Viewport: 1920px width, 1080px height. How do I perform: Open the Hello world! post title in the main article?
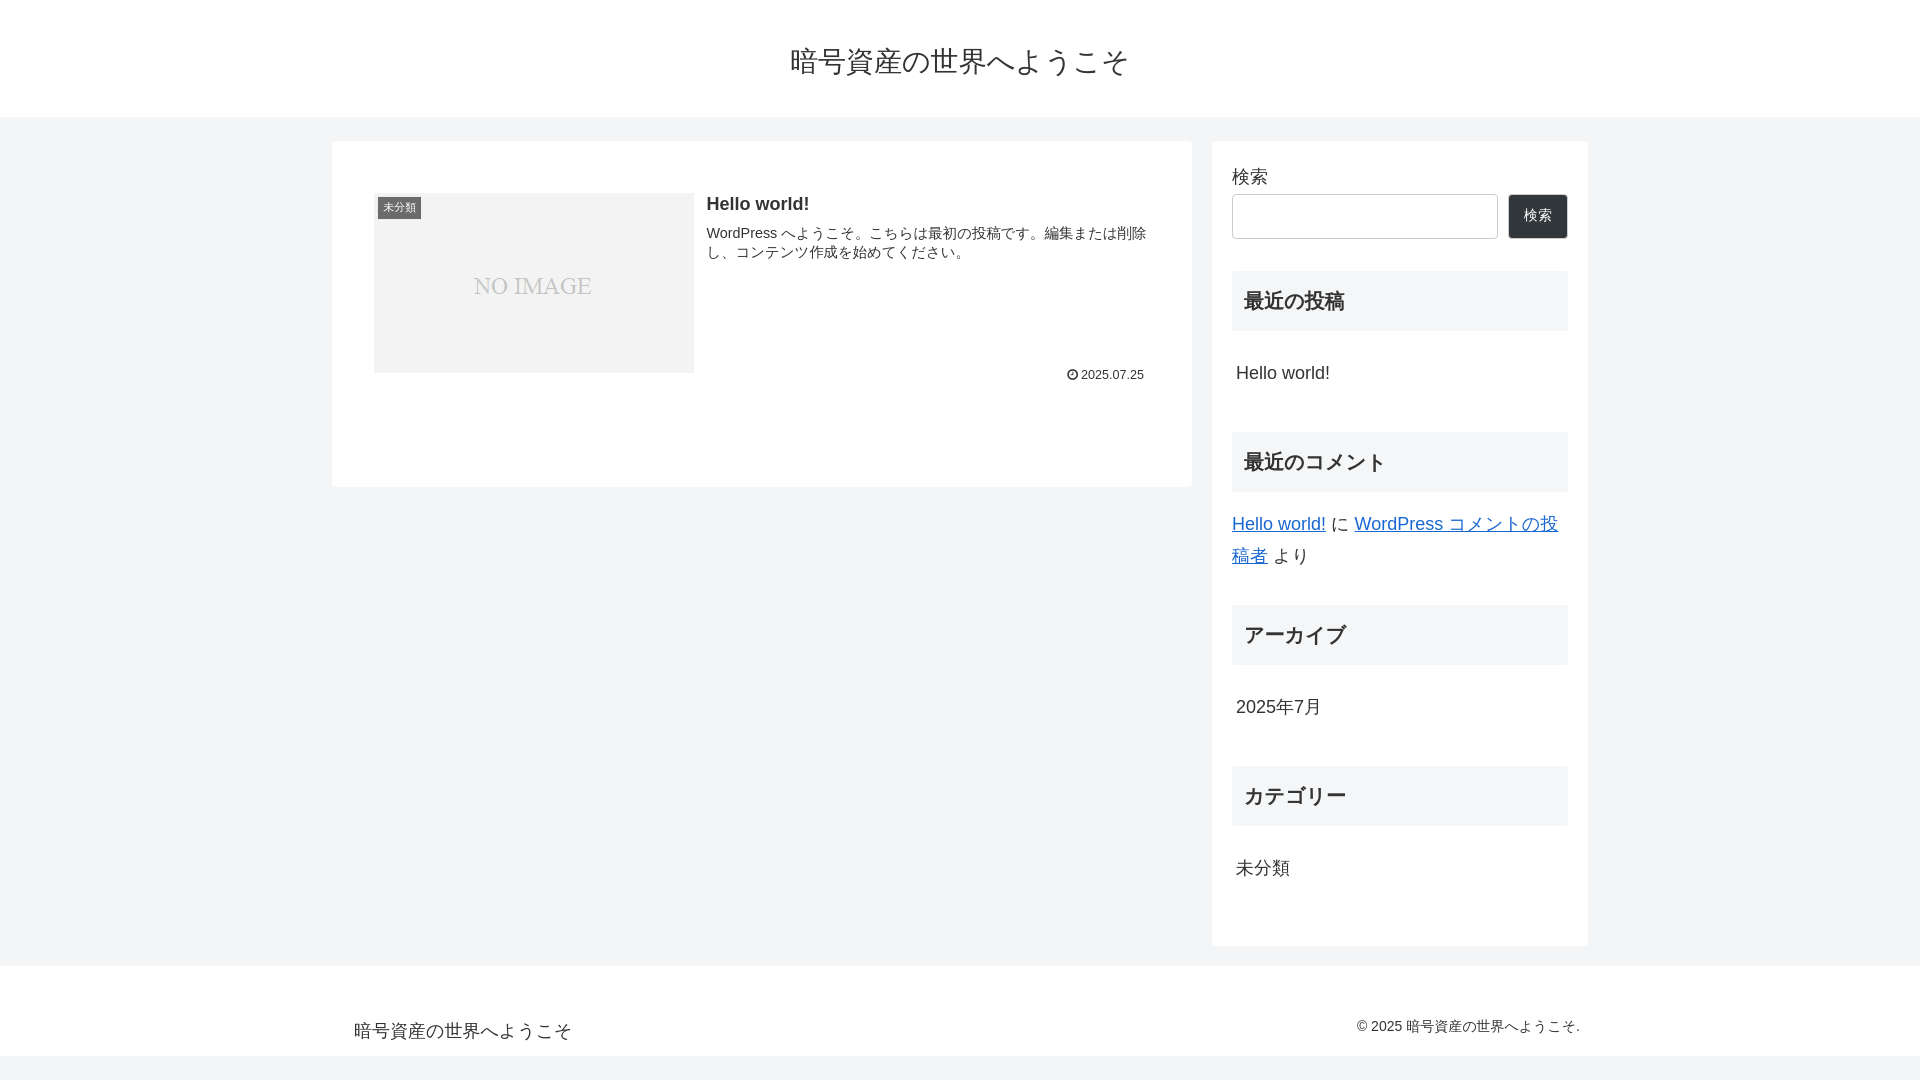758,204
